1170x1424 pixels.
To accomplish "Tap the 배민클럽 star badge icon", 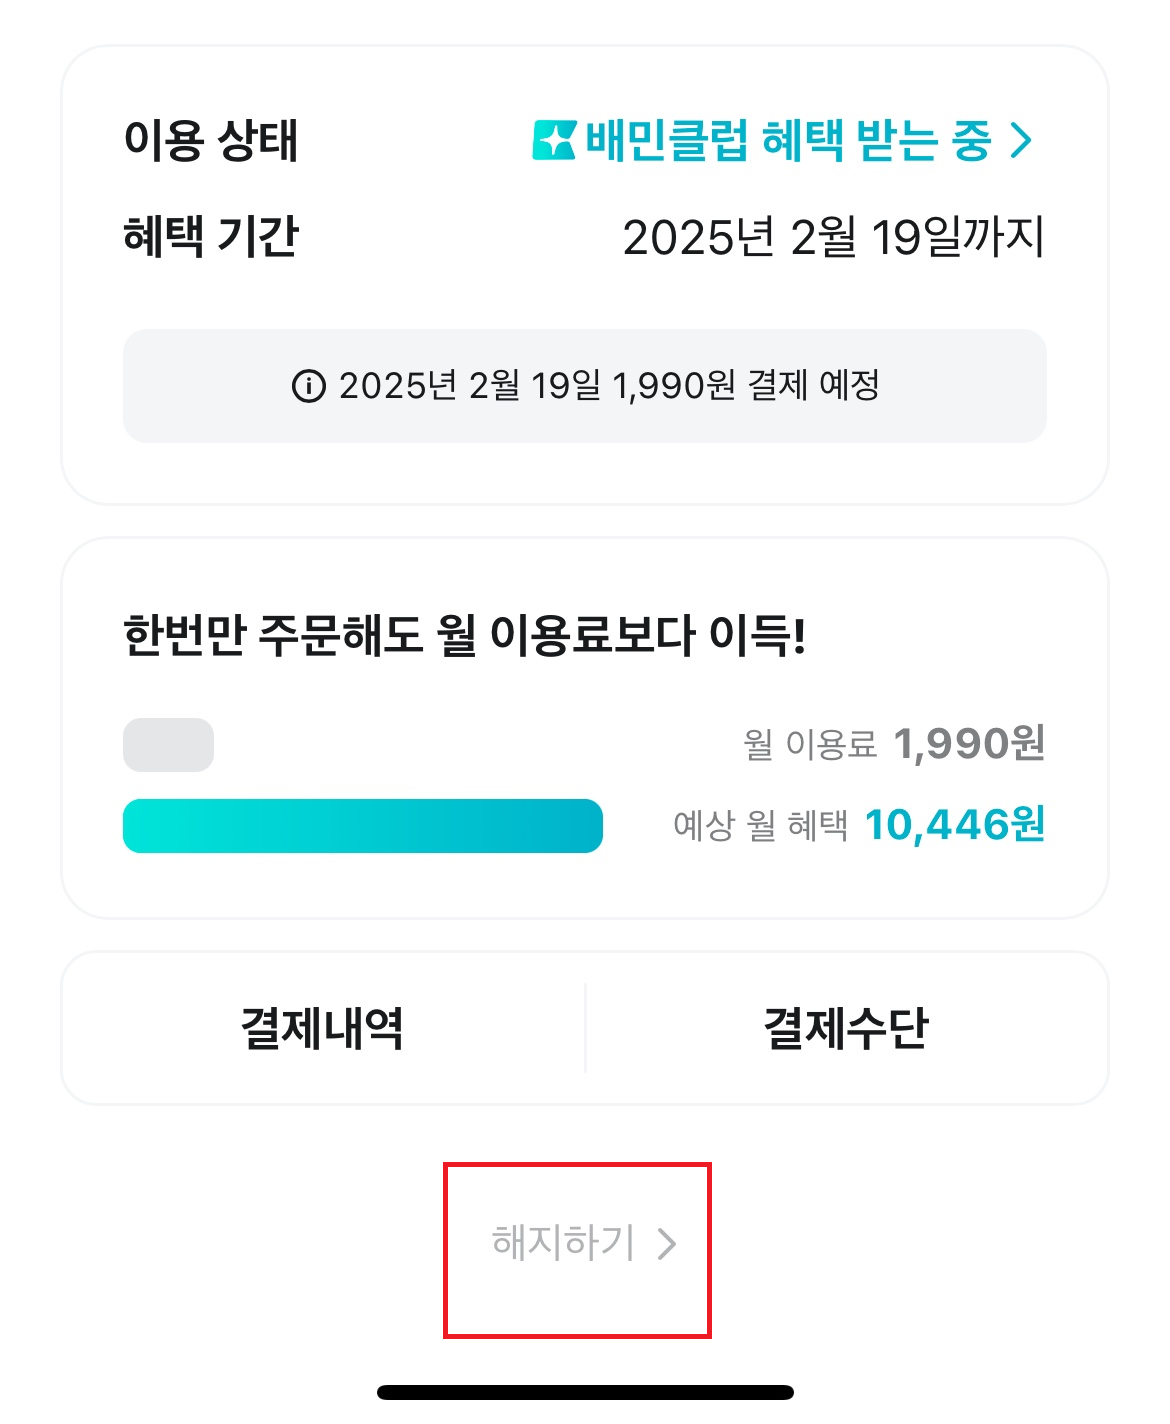I will (x=554, y=140).
